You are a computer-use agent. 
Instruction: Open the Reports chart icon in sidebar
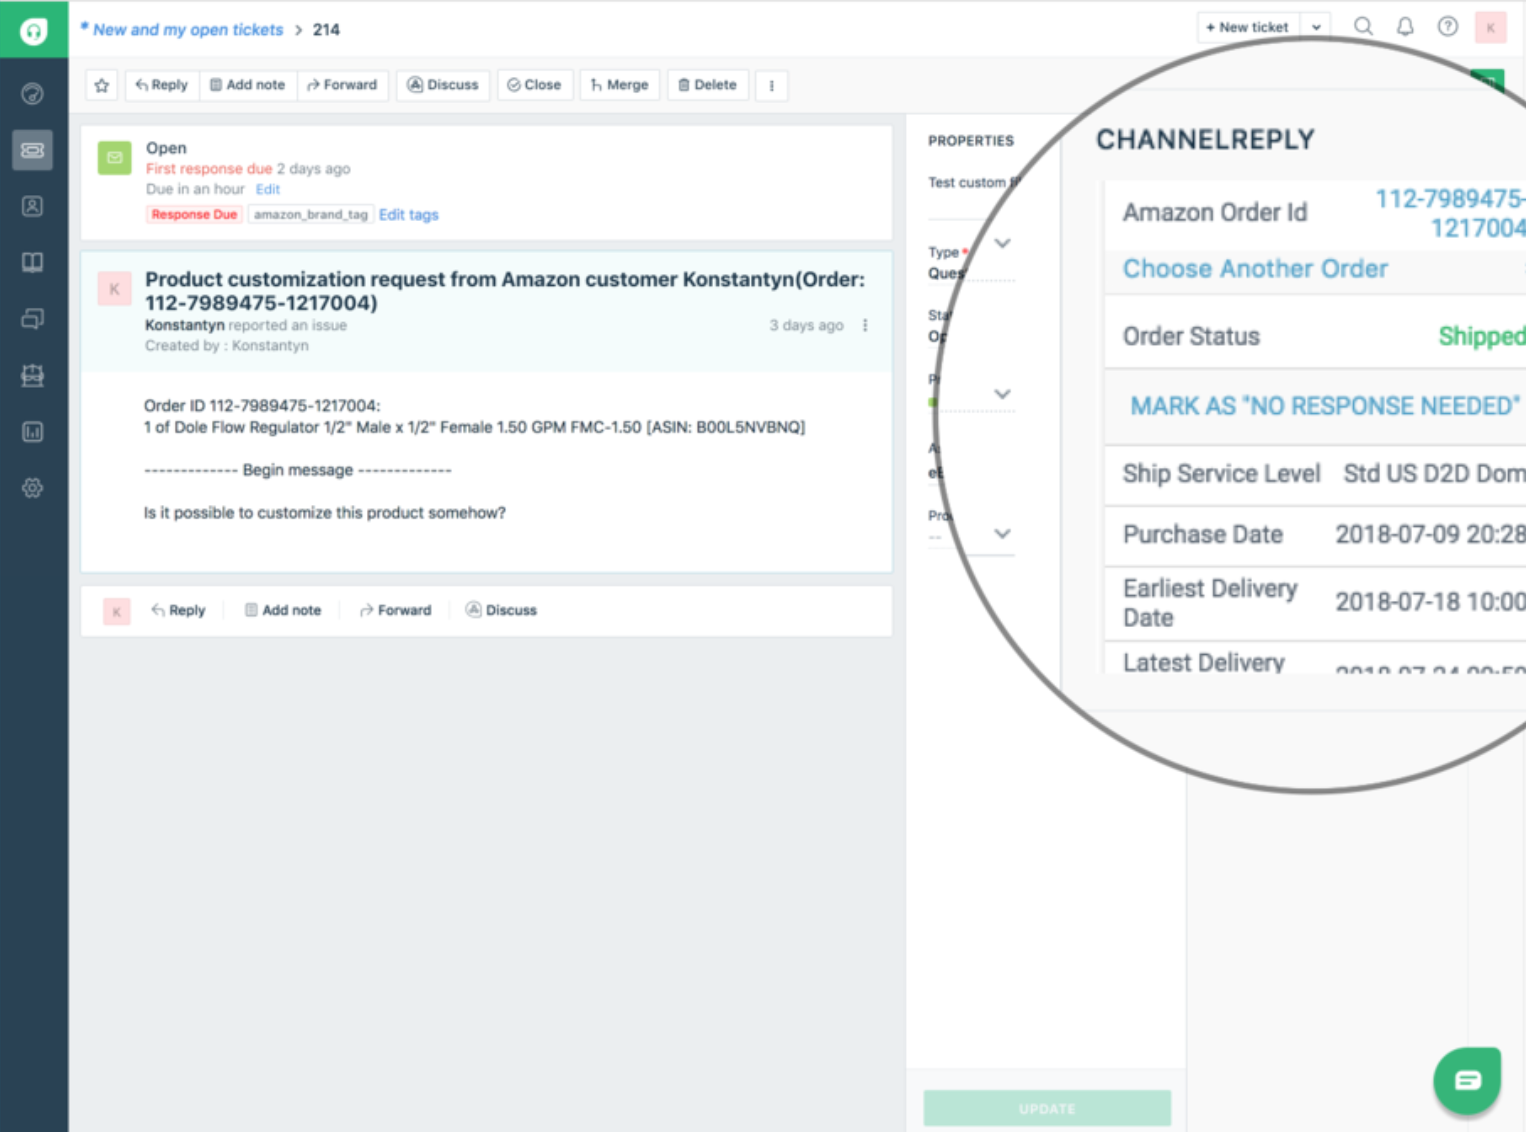click(x=33, y=432)
